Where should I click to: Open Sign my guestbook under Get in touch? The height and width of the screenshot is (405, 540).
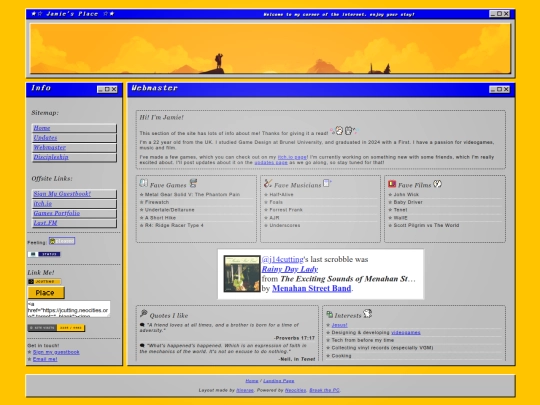click(x=56, y=352)
